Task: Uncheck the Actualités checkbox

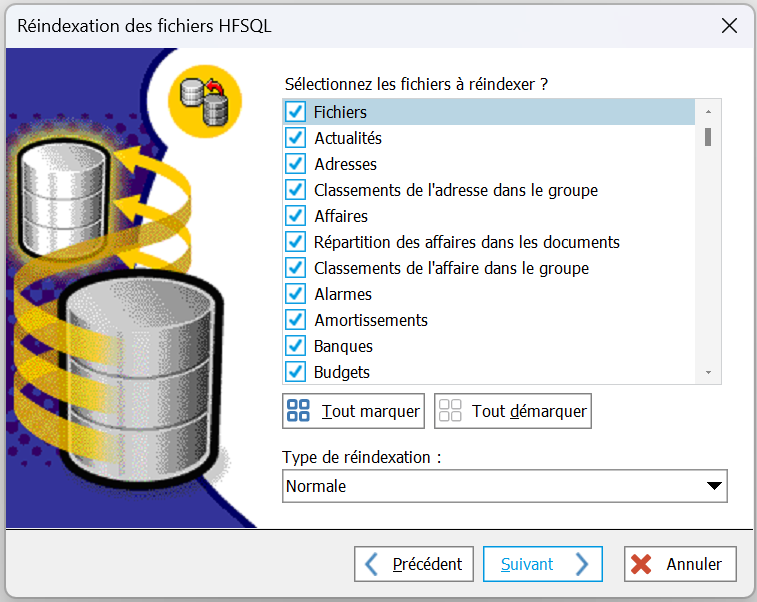Action: click(295, 138)
